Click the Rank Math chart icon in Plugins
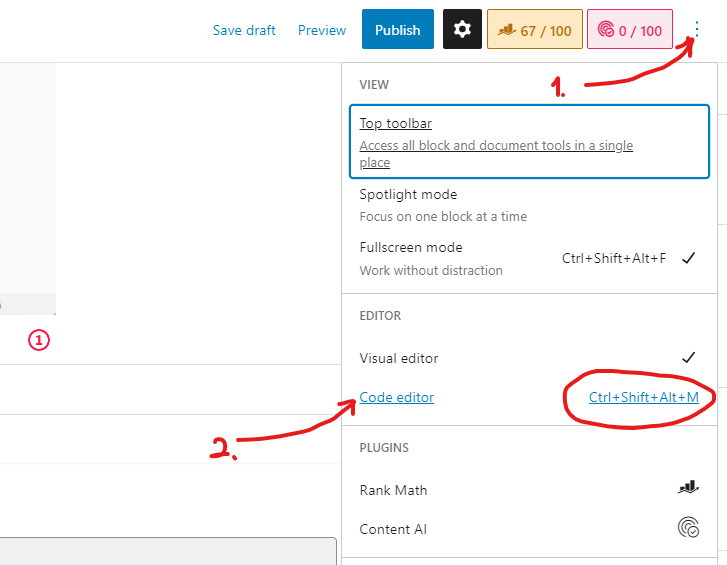The height and width of the screenshot is (565, 727). click(689, 488)
